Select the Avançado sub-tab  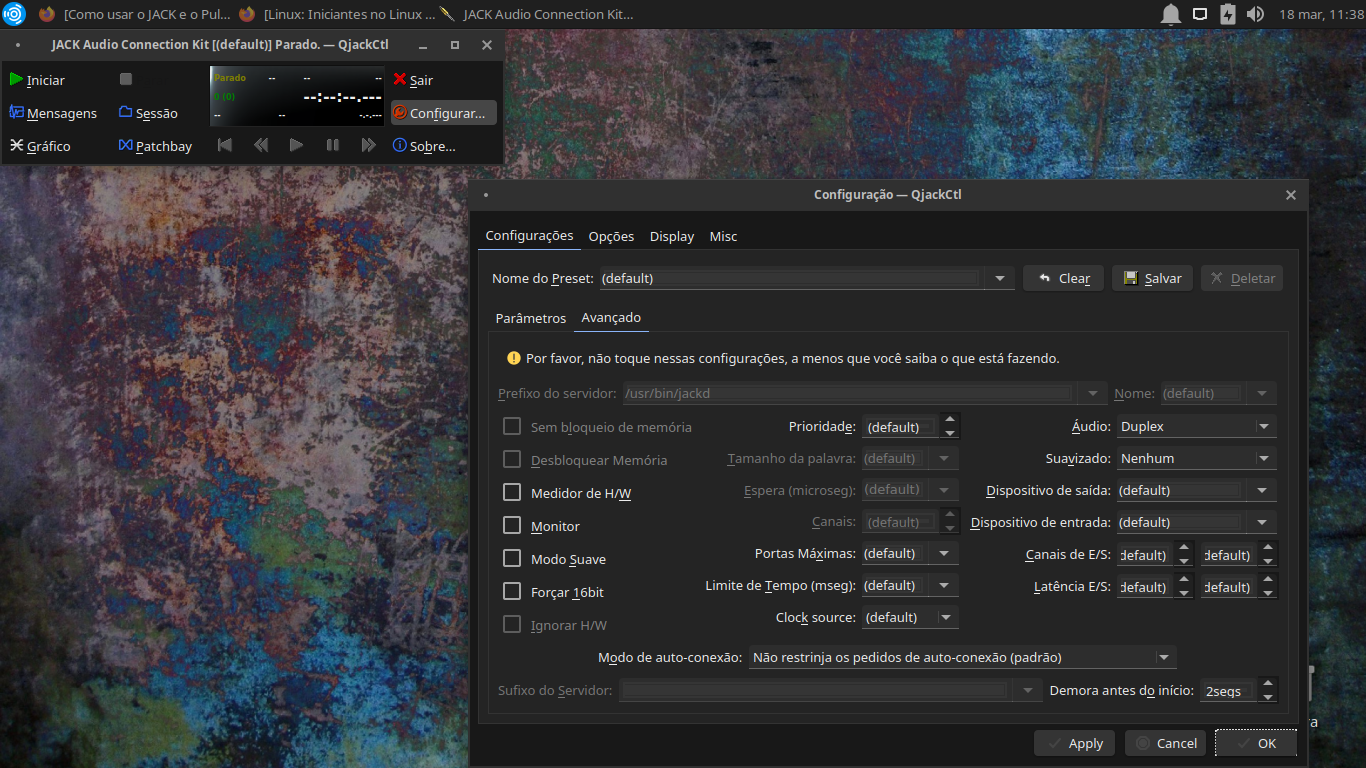[611, 317]
